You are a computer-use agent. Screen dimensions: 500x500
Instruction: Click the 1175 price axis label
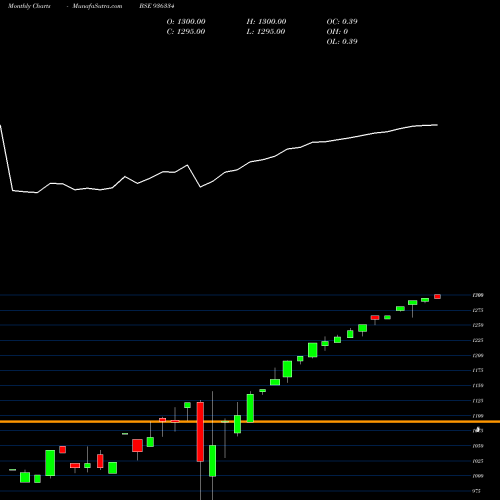478,370
